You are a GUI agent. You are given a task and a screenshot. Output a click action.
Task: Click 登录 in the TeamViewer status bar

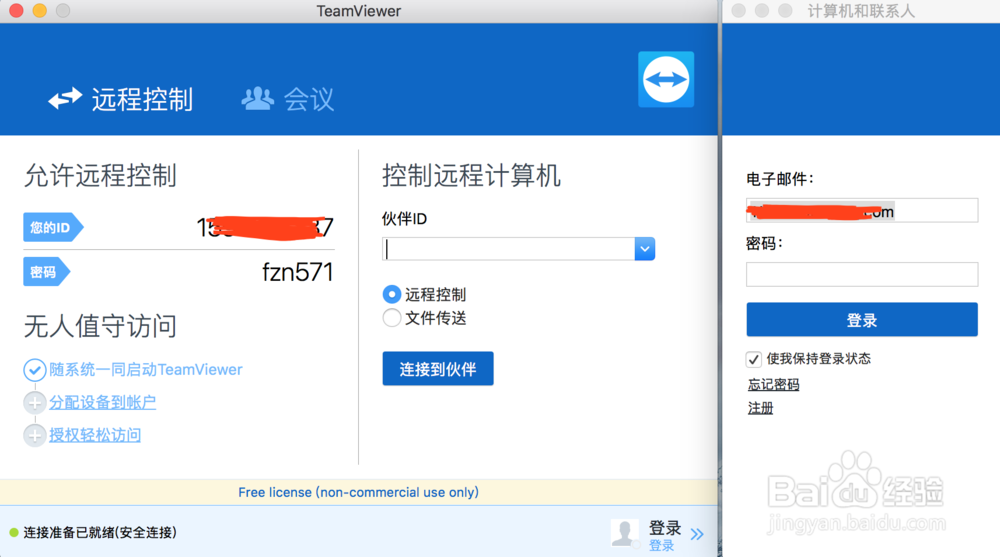point(665,528)
